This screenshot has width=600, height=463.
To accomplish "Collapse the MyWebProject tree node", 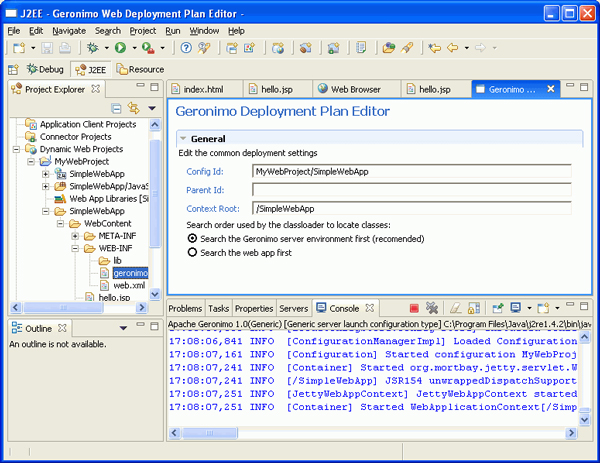I will click(31, 161).
